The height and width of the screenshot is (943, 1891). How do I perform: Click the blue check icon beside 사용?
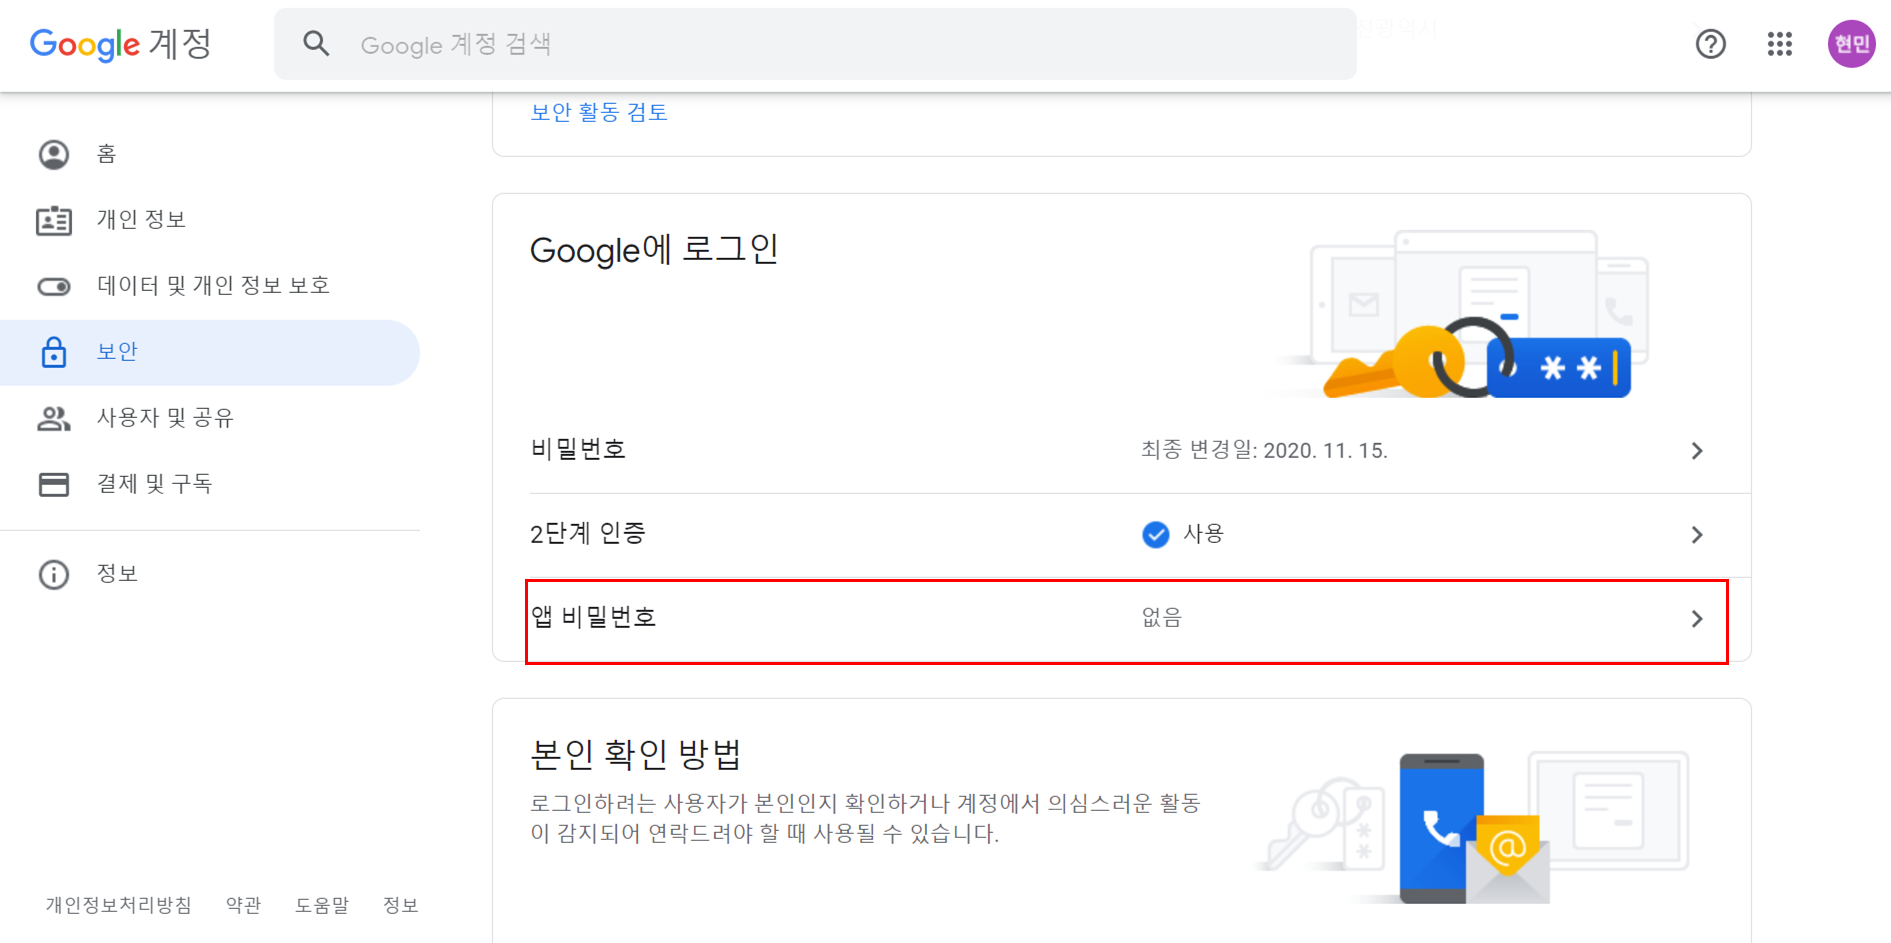(x=1156, y=535)
